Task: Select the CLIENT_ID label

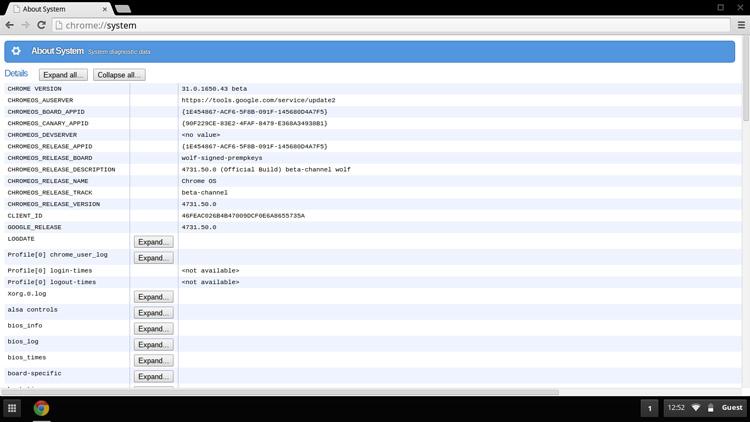Action: (x=25, y=216)
